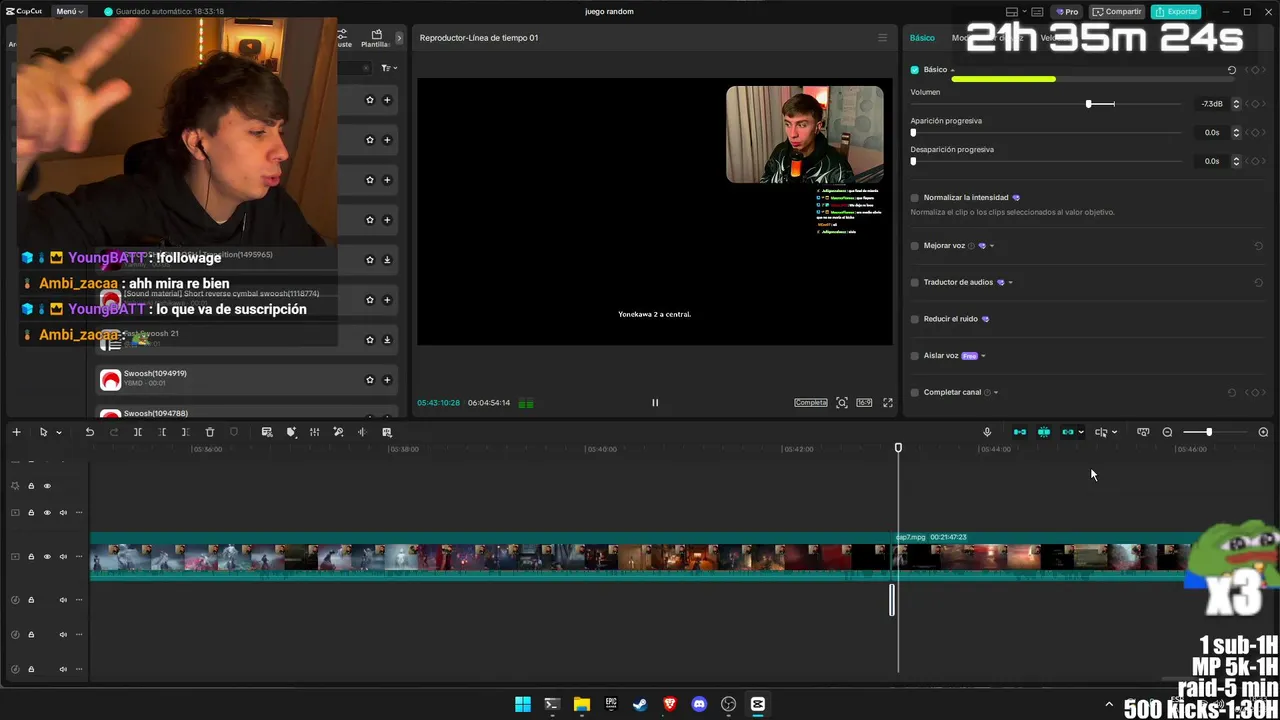Hide the cap7.mpg main track with eye

(47, 556)
